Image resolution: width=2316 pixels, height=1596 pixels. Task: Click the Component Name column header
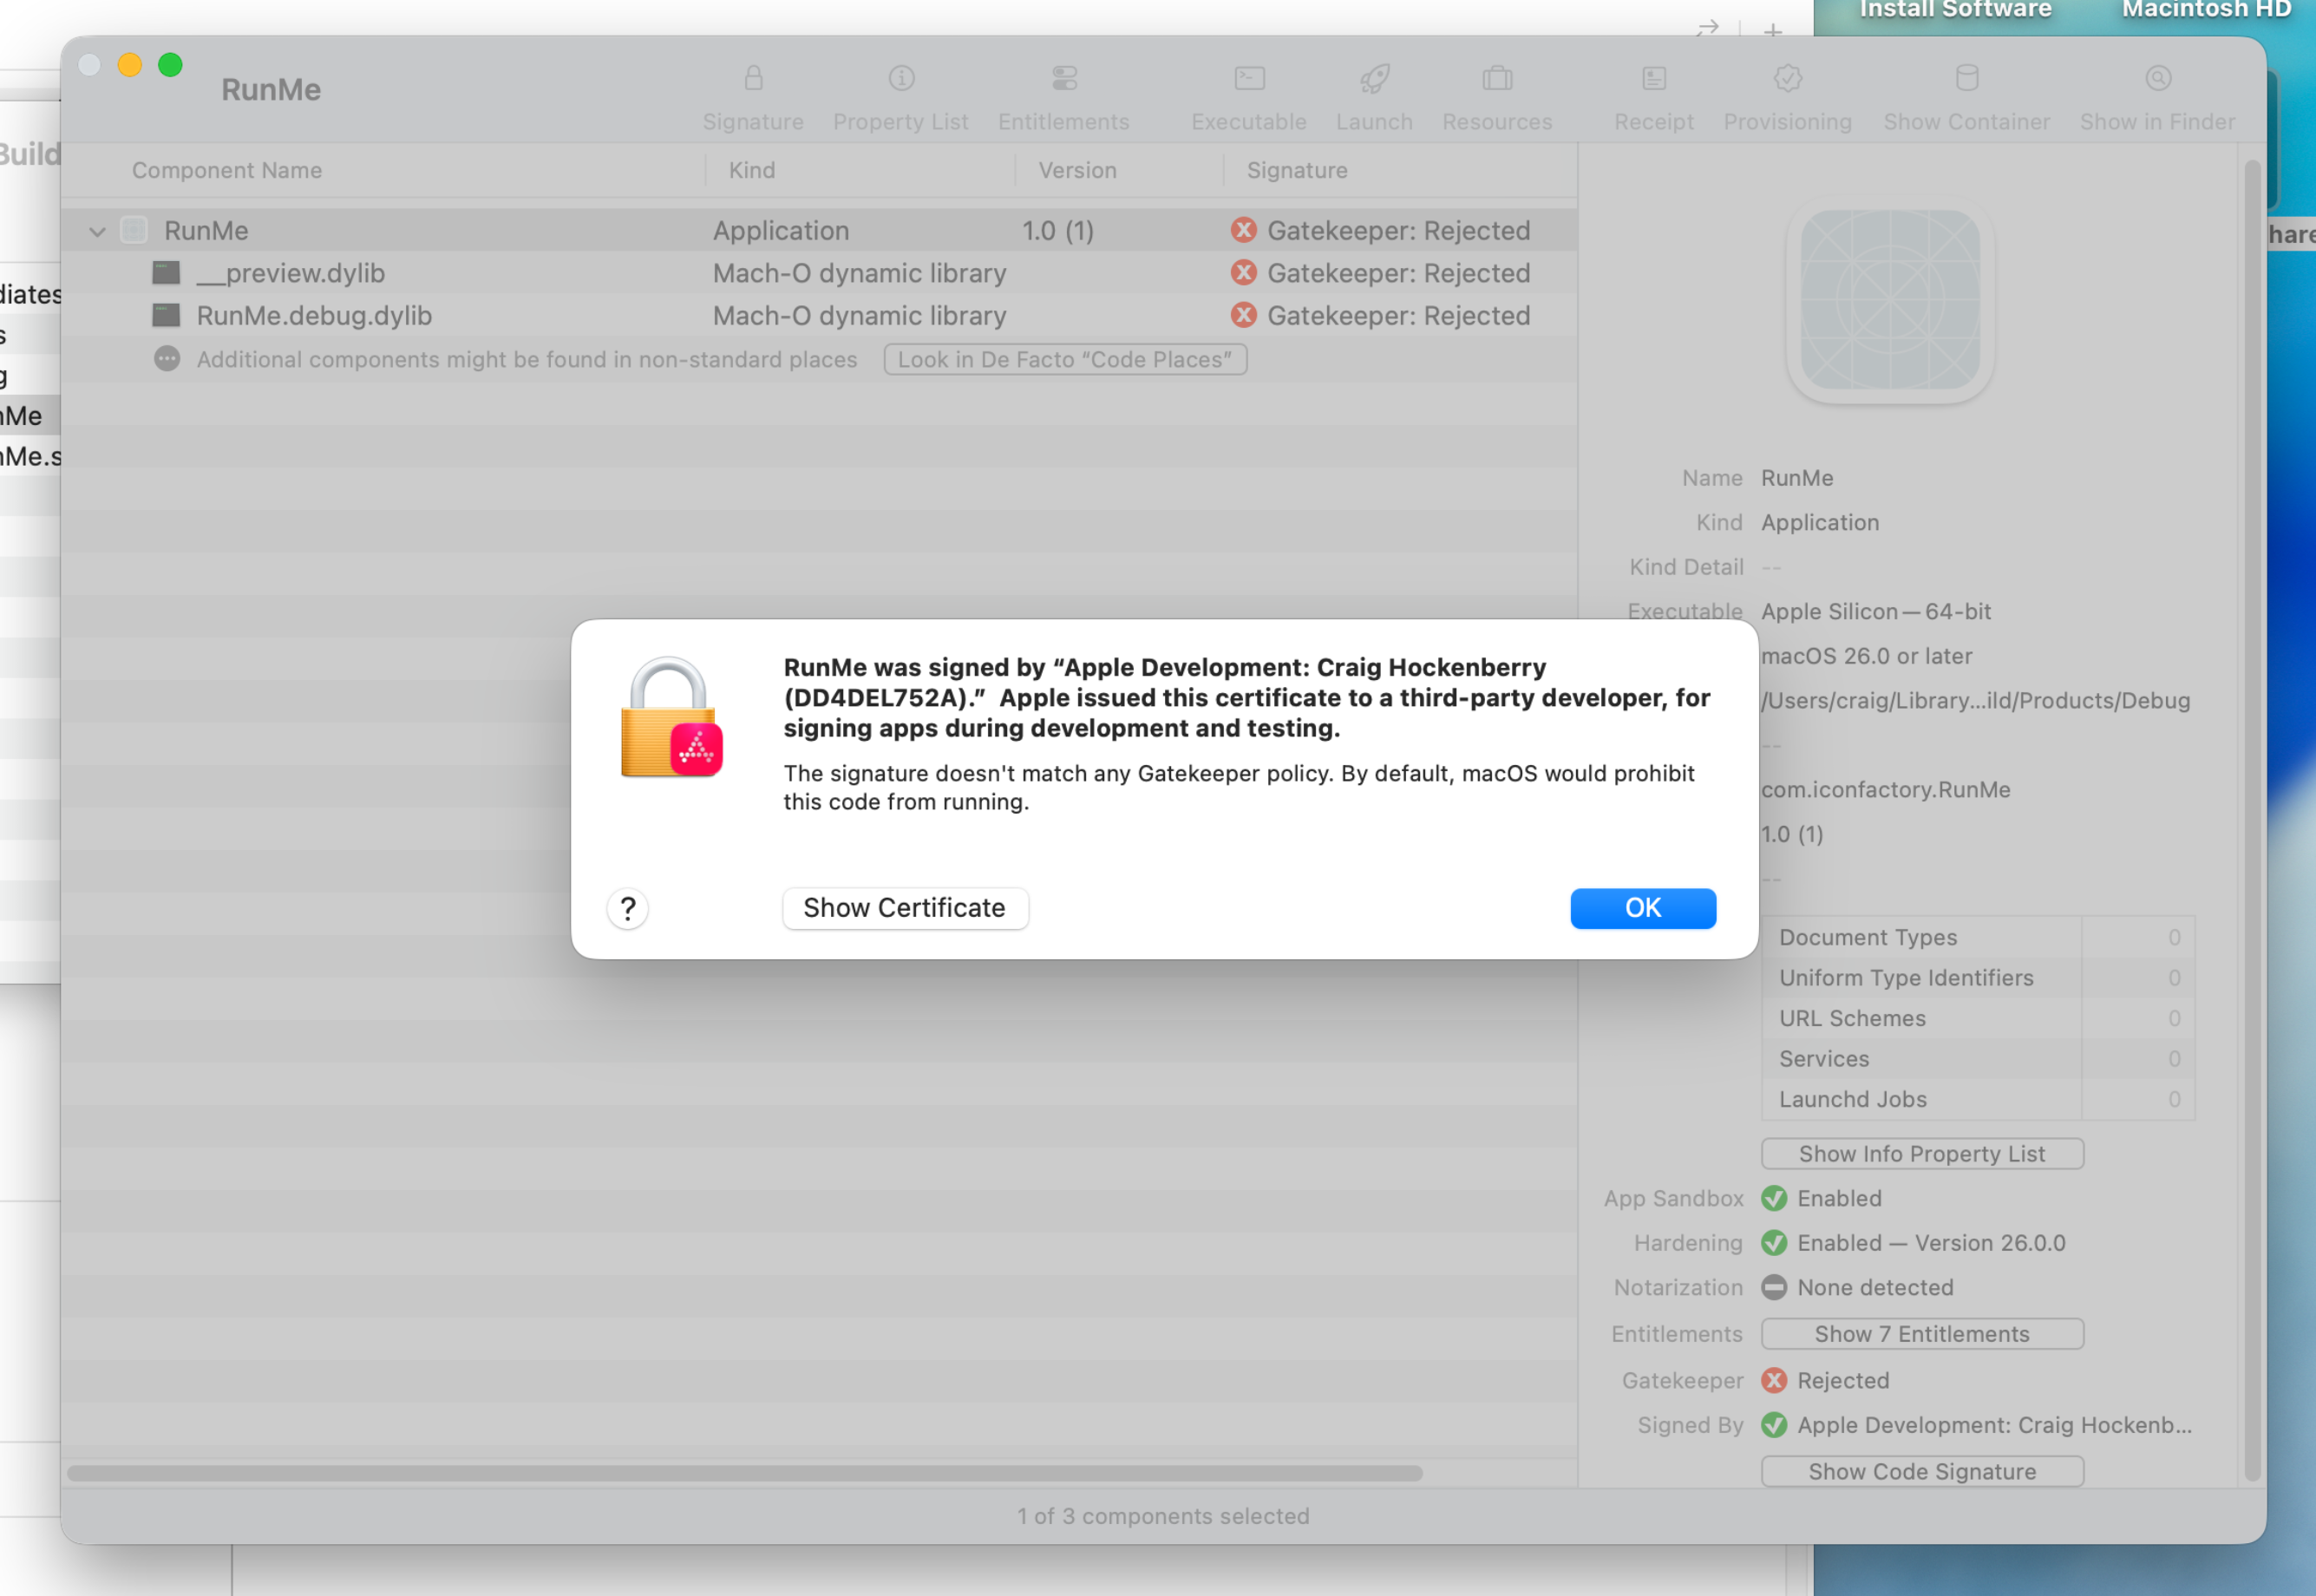click(227, 170)
